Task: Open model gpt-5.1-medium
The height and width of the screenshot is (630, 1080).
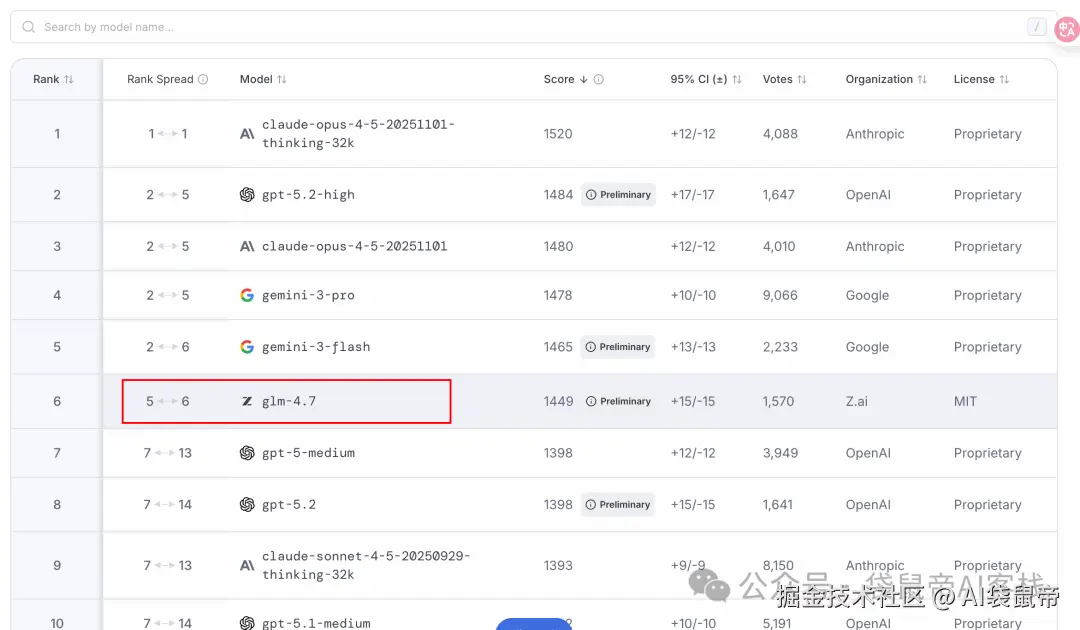Action: [x=316, y=623]
